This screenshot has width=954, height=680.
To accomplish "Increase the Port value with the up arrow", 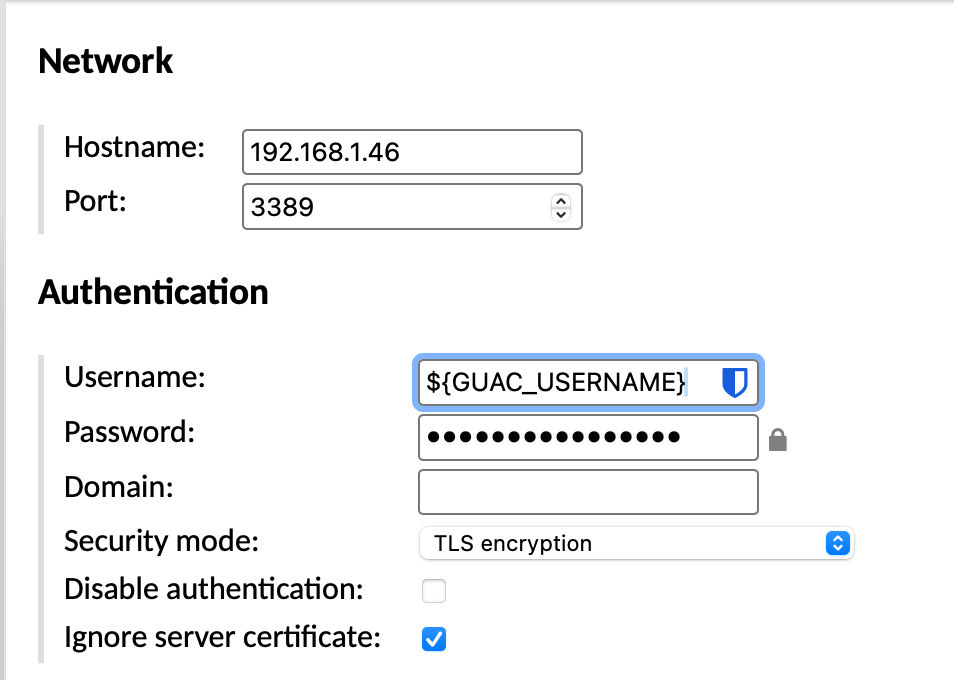I will (x=561, y=201).
